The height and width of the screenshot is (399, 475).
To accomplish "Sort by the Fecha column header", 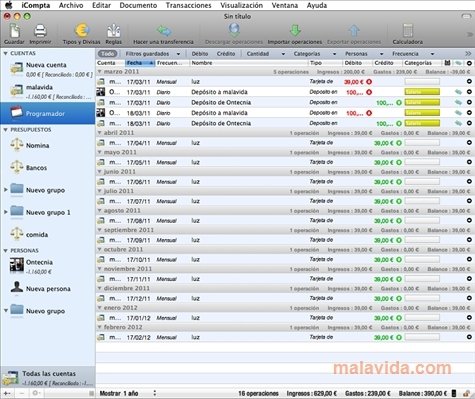I will point(140,63).
